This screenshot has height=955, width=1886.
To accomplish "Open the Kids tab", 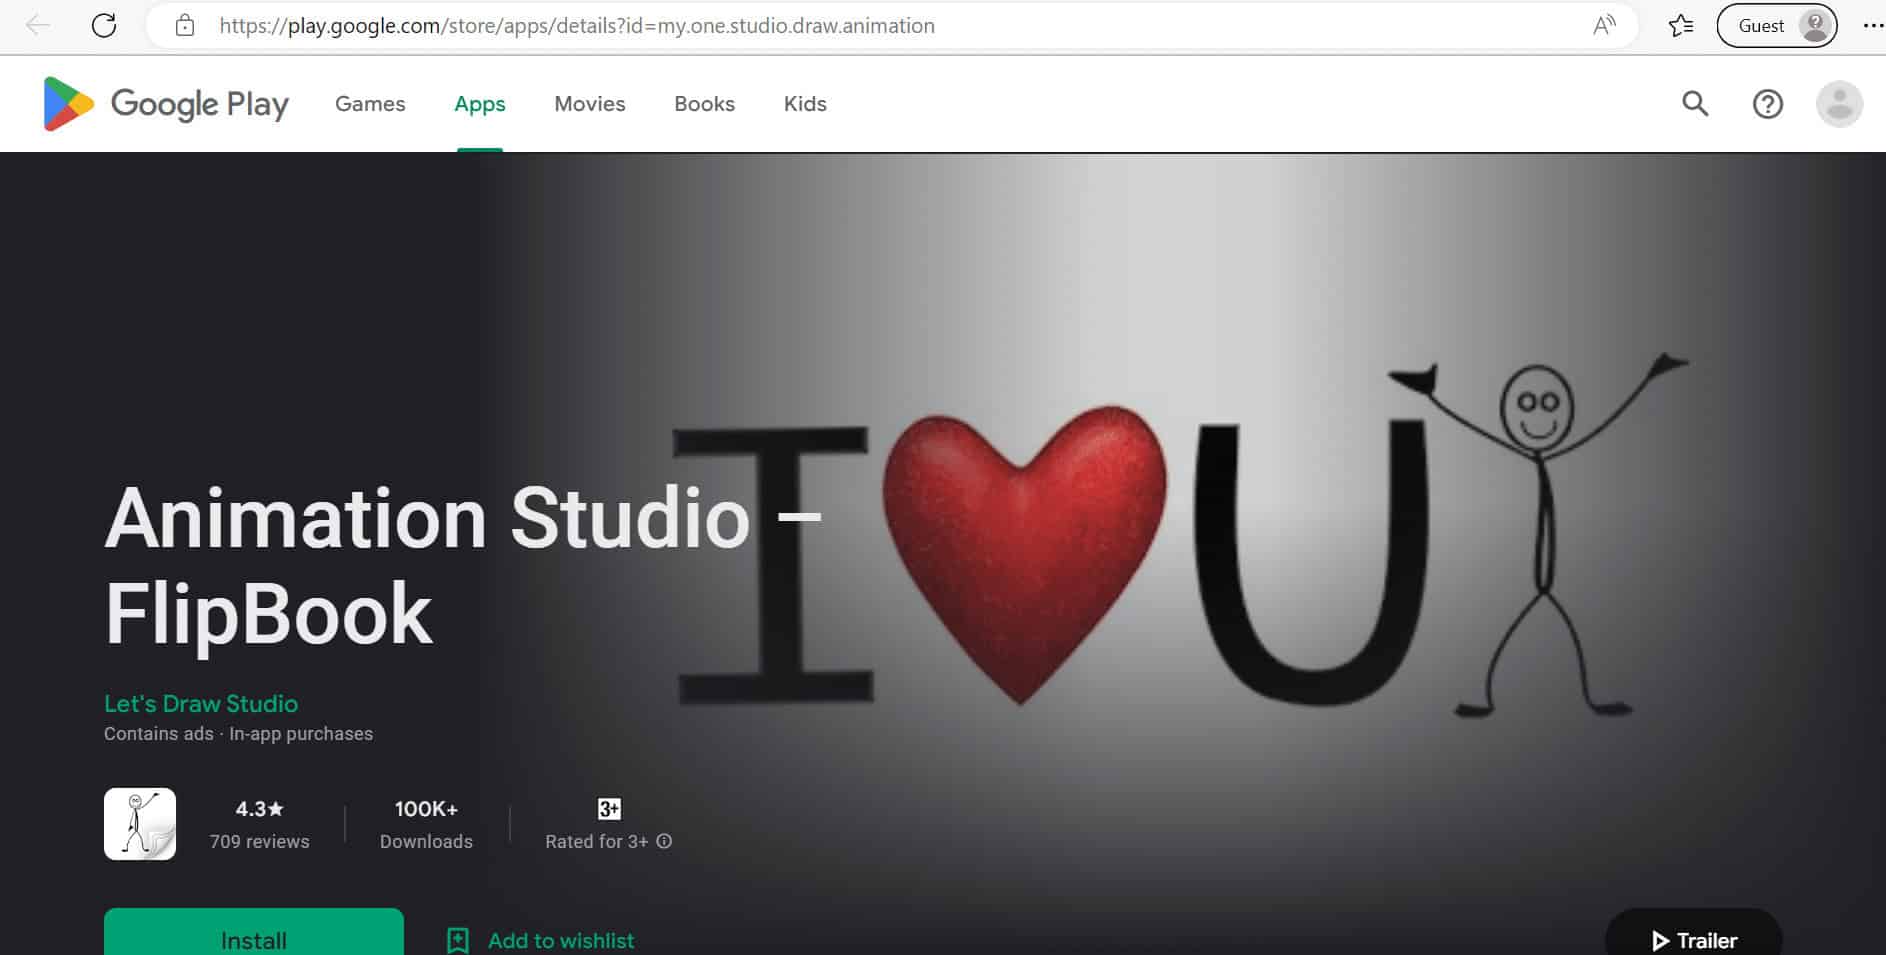I will pos(805,104).
